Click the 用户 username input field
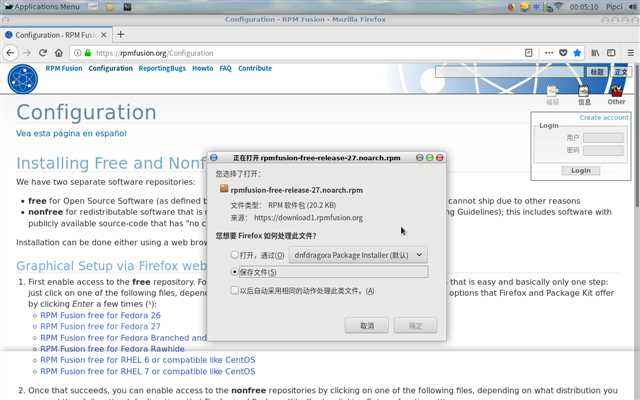The width and height of the screenshot is (640, 400). [603, 138]
